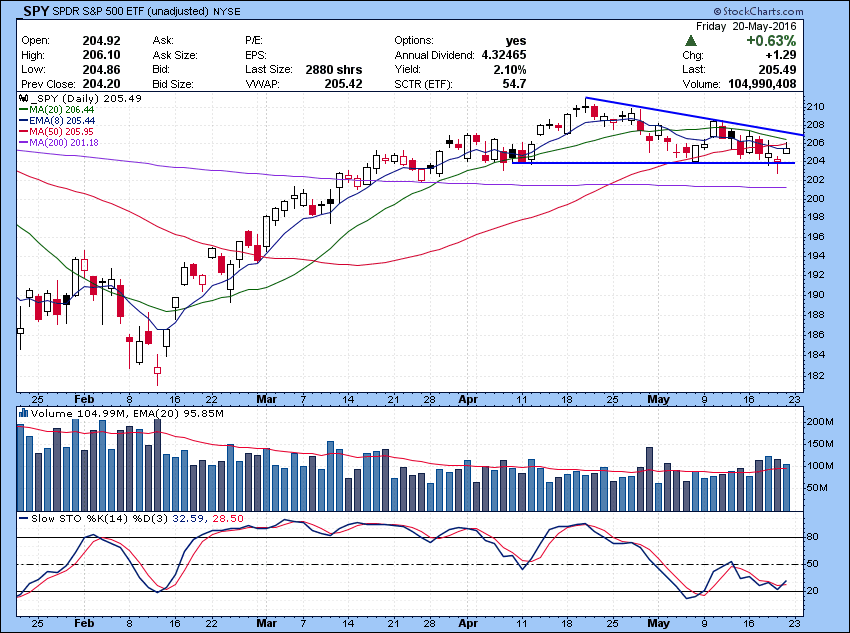The image size is (850, 633).
Task: Select the Last Size value 2880 shrs
Action: pyautogui.click(x=334, y=70)
